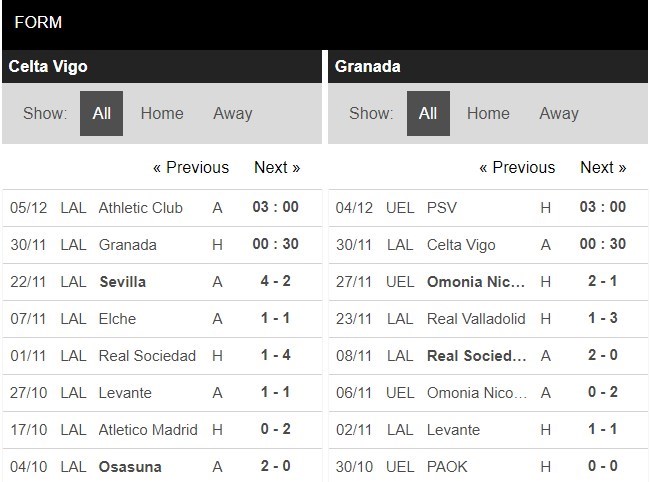The width and height of the screenshot is (650, 482).
Task: Click Atletico Madrid in Celta Vigo form
Action: 148,430
